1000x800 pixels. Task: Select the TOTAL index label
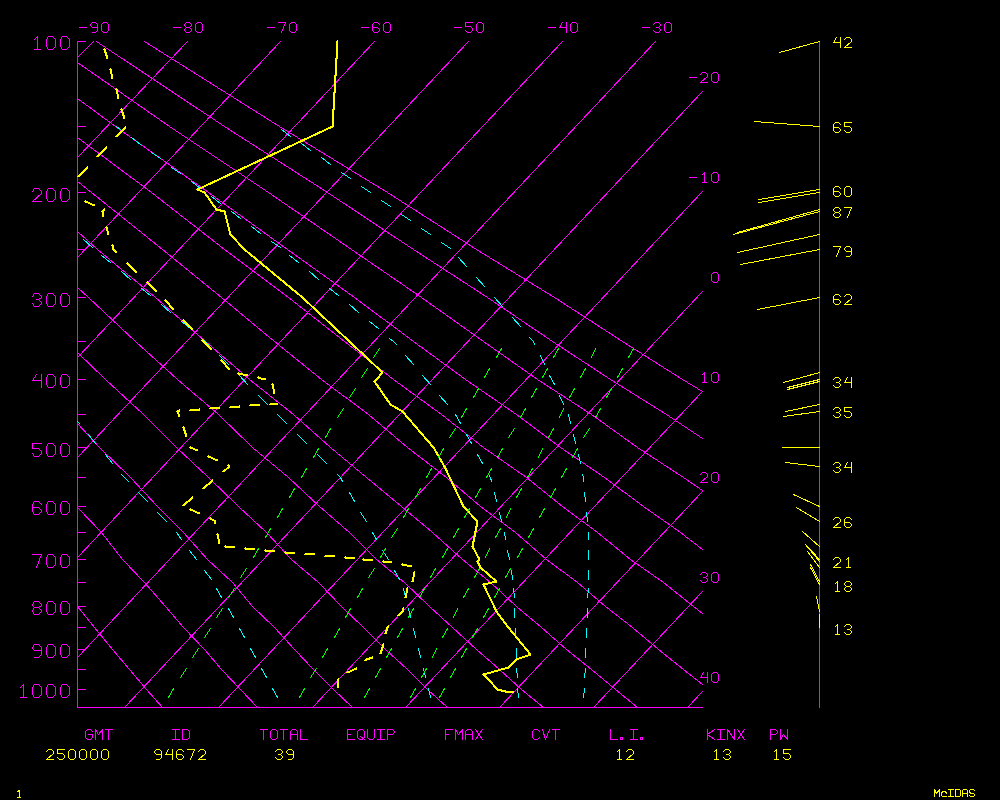click(284, 735)
